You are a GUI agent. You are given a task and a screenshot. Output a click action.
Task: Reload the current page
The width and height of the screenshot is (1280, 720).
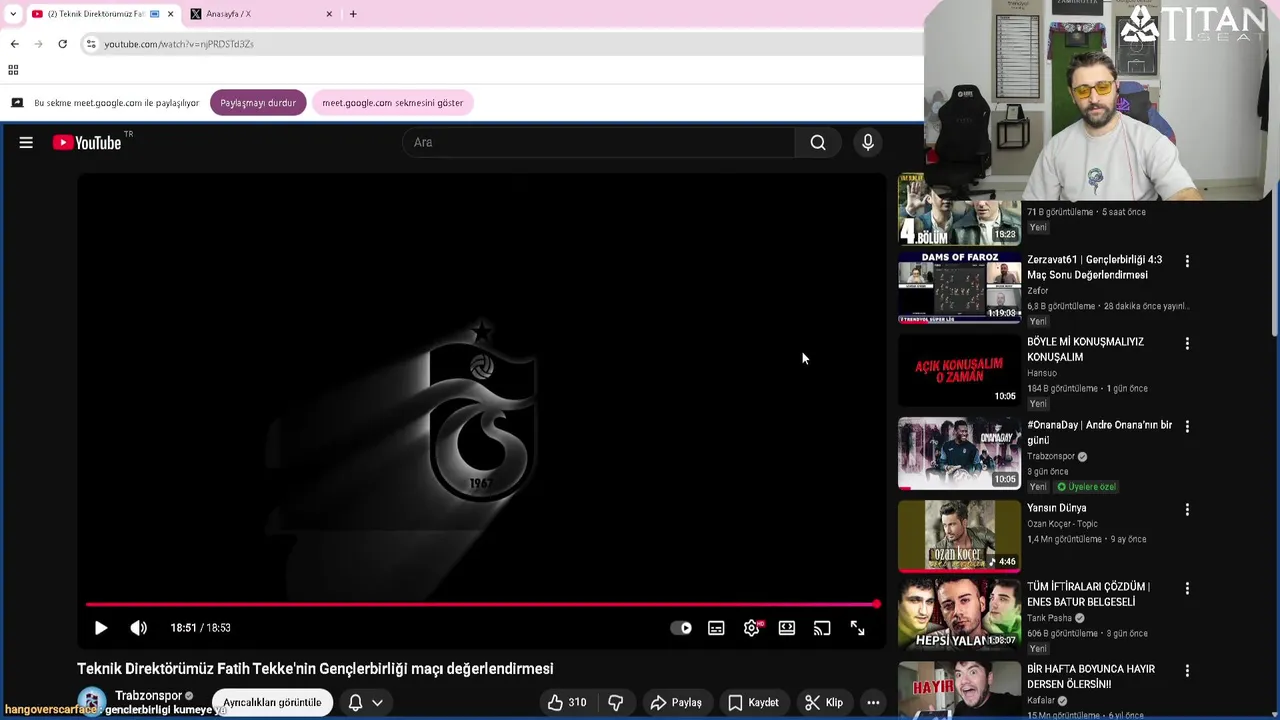[62, 44]
